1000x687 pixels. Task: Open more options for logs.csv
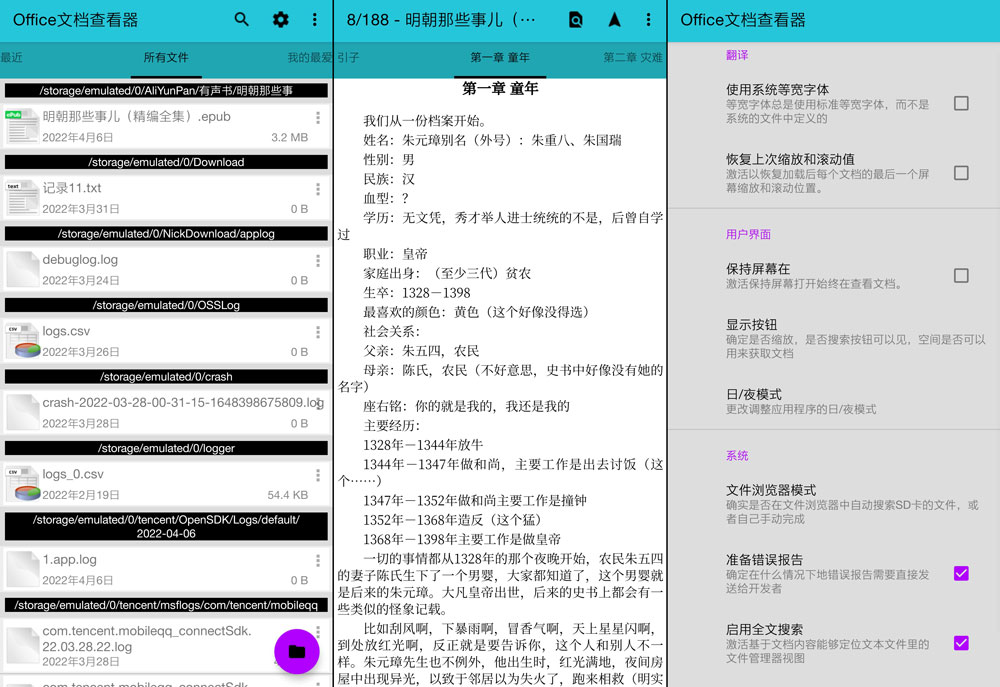point(318,332)
